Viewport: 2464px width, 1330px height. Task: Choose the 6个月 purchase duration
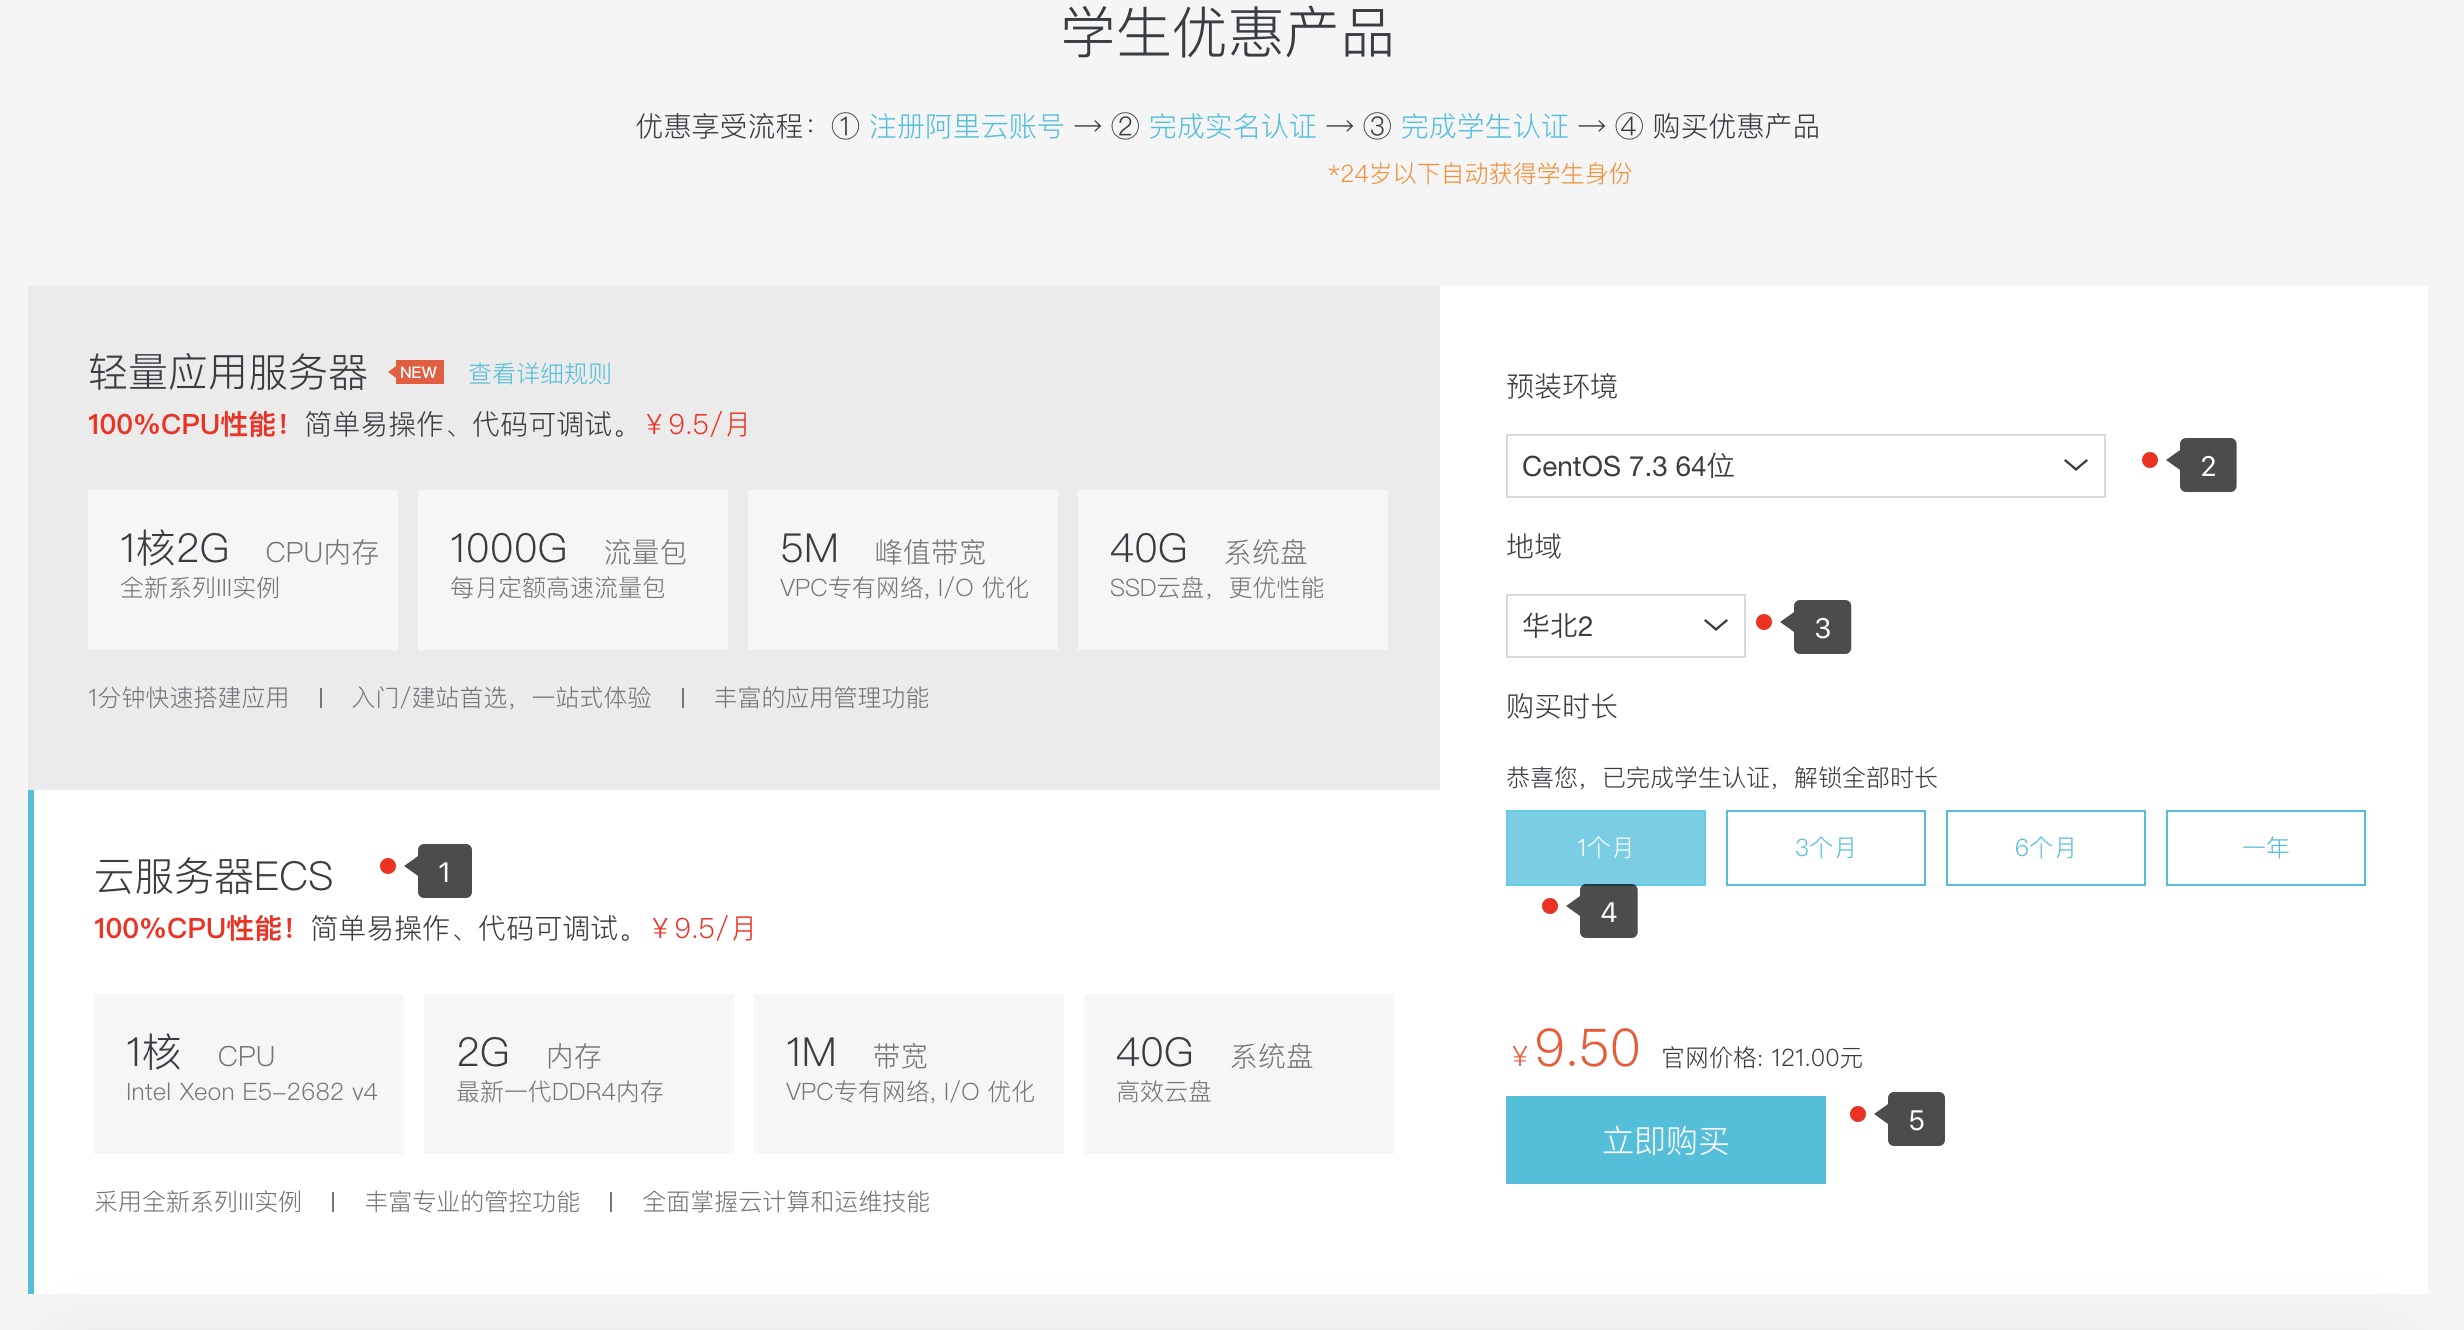point(2045,848)
